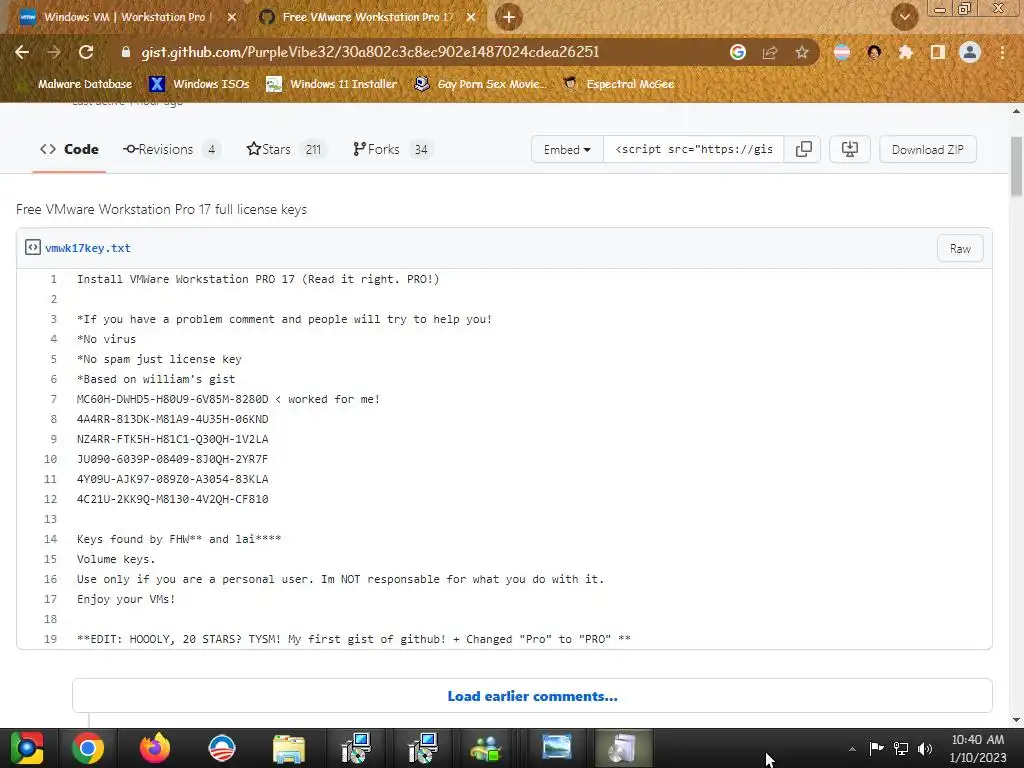1024x768 pixels.
Task: Open the Chrome profile avatar
Action: [970, 52]
